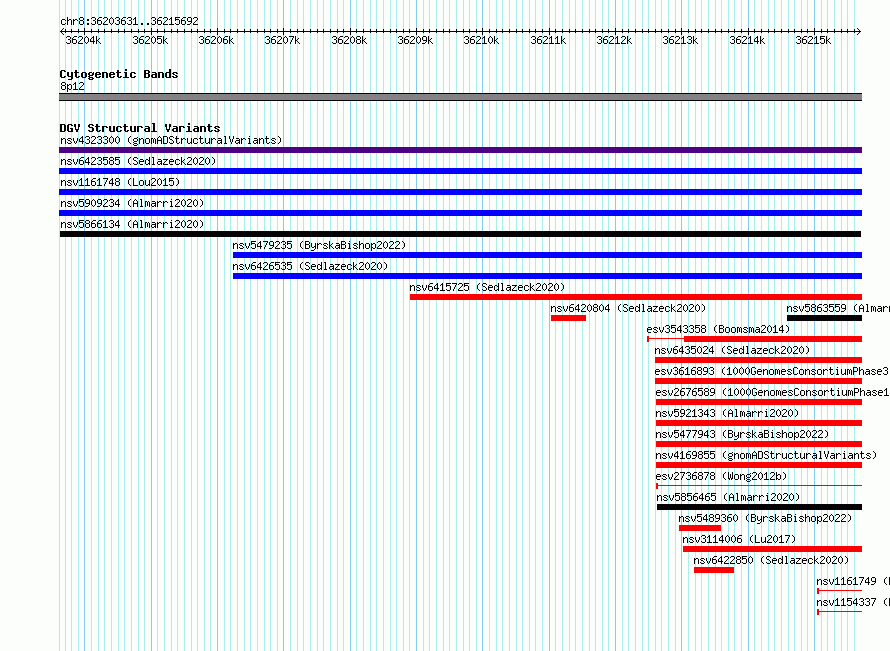
Task: Click the Cytogenetic Bands track title
Action: [119, 74]
